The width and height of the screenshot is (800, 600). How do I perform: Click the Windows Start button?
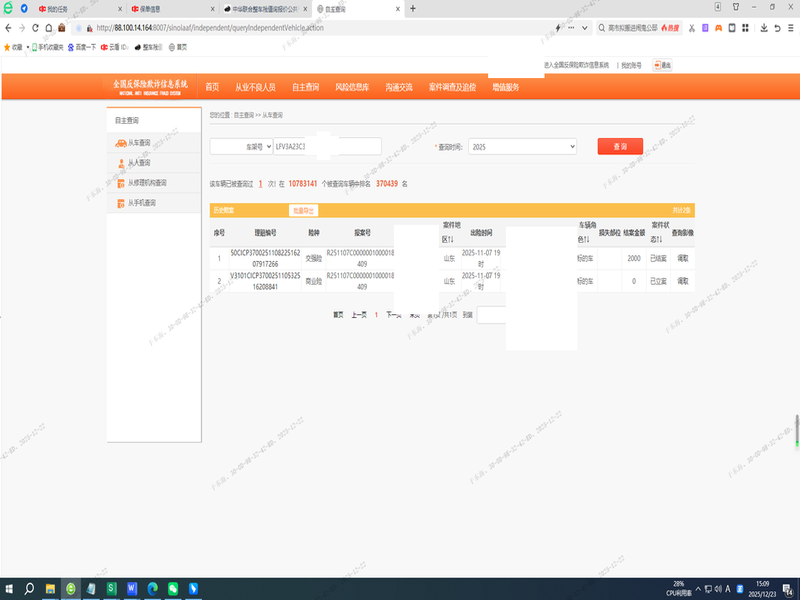9,588
